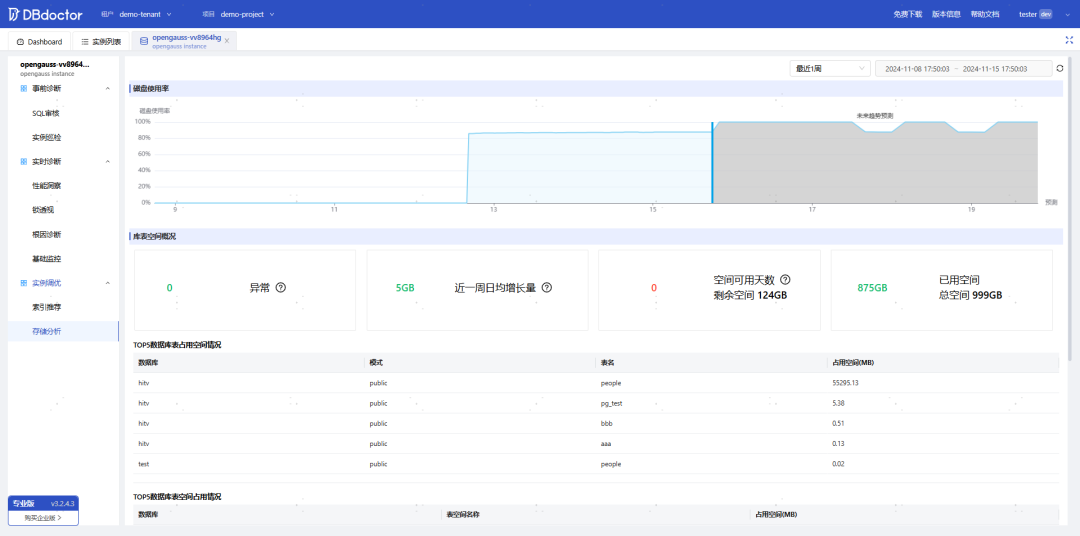The width and height of the screenshot is (1080, 536).
Task: Click the blue current-time marker on chart
Action: click(x=712, y=163)
